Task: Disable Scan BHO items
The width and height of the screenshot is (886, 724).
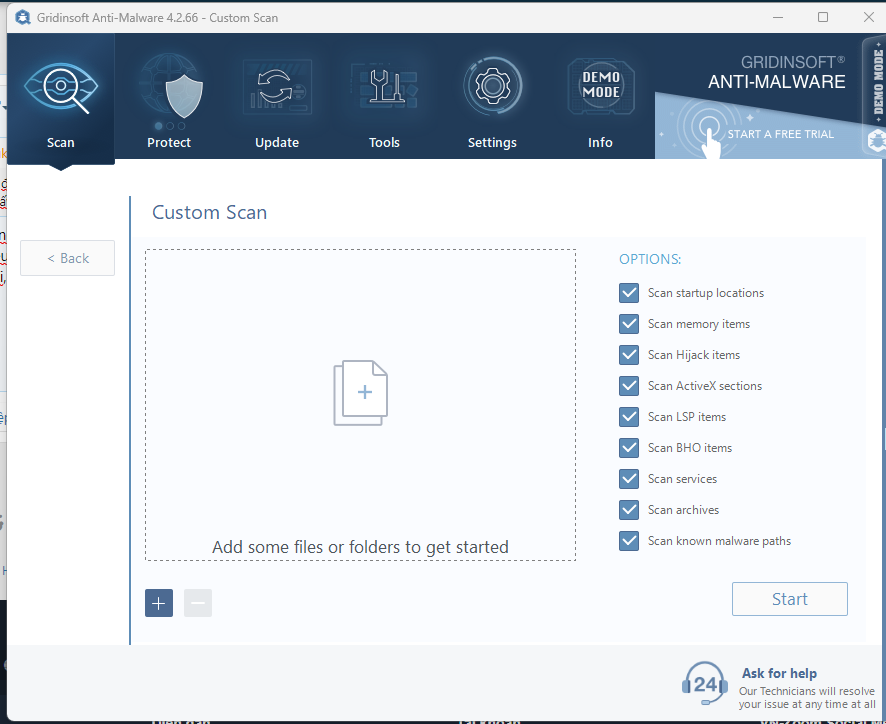Action: coord(629,448)
